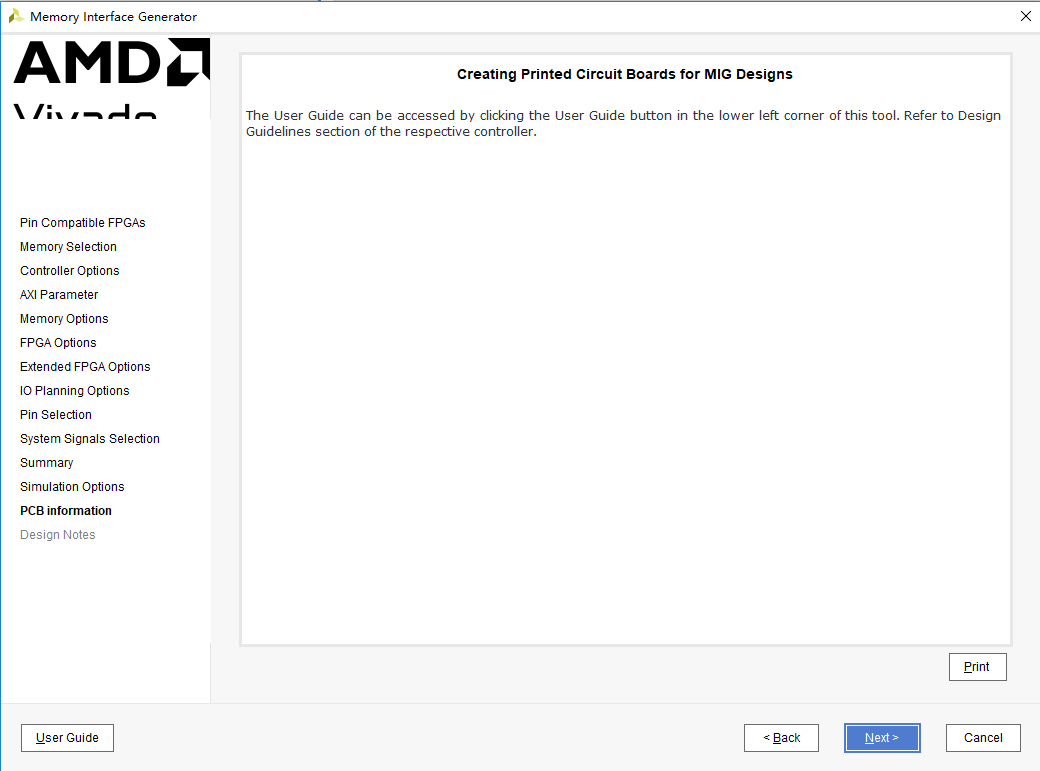Close the Memory Interface Generator window
This screenshot has width=1040, height=771.
tap(1025, 16)
